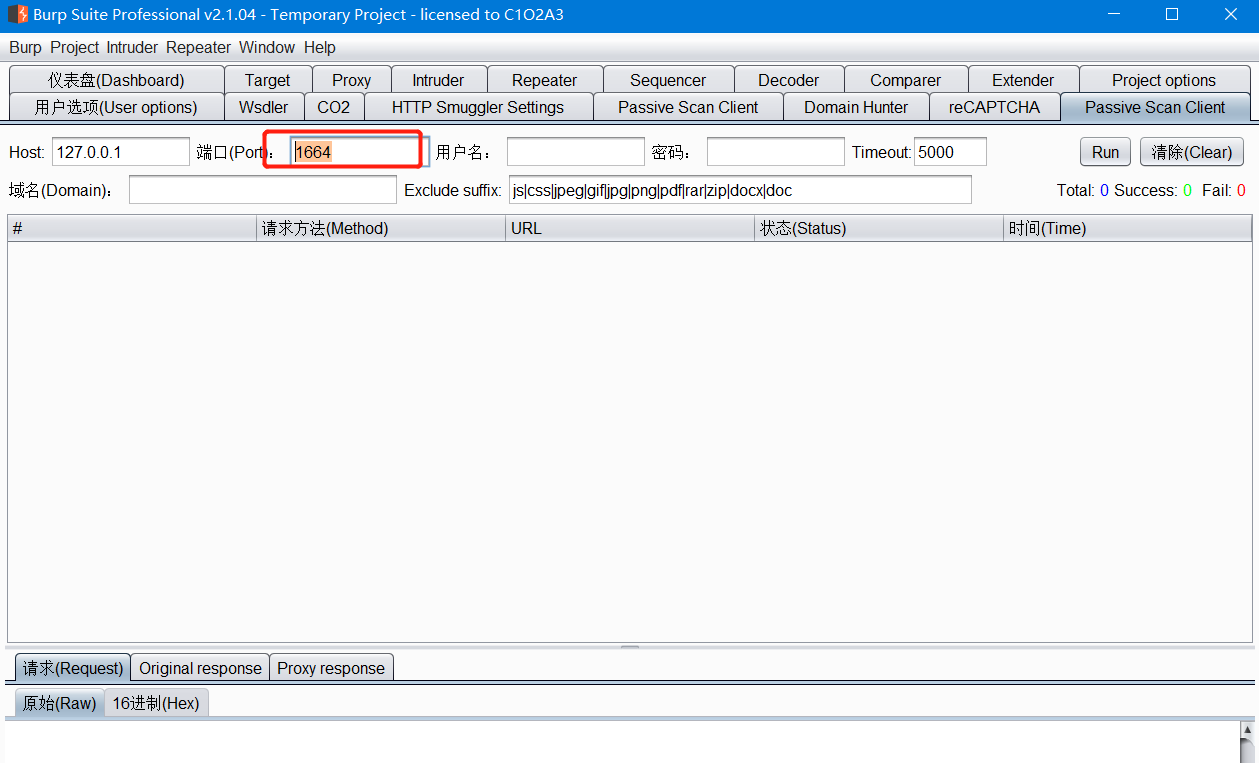Image resolution: width=1259 pixels, height=763 pixels.
Task: Click the Run button
Action: pyautogui.click(x=1105, y=152)
